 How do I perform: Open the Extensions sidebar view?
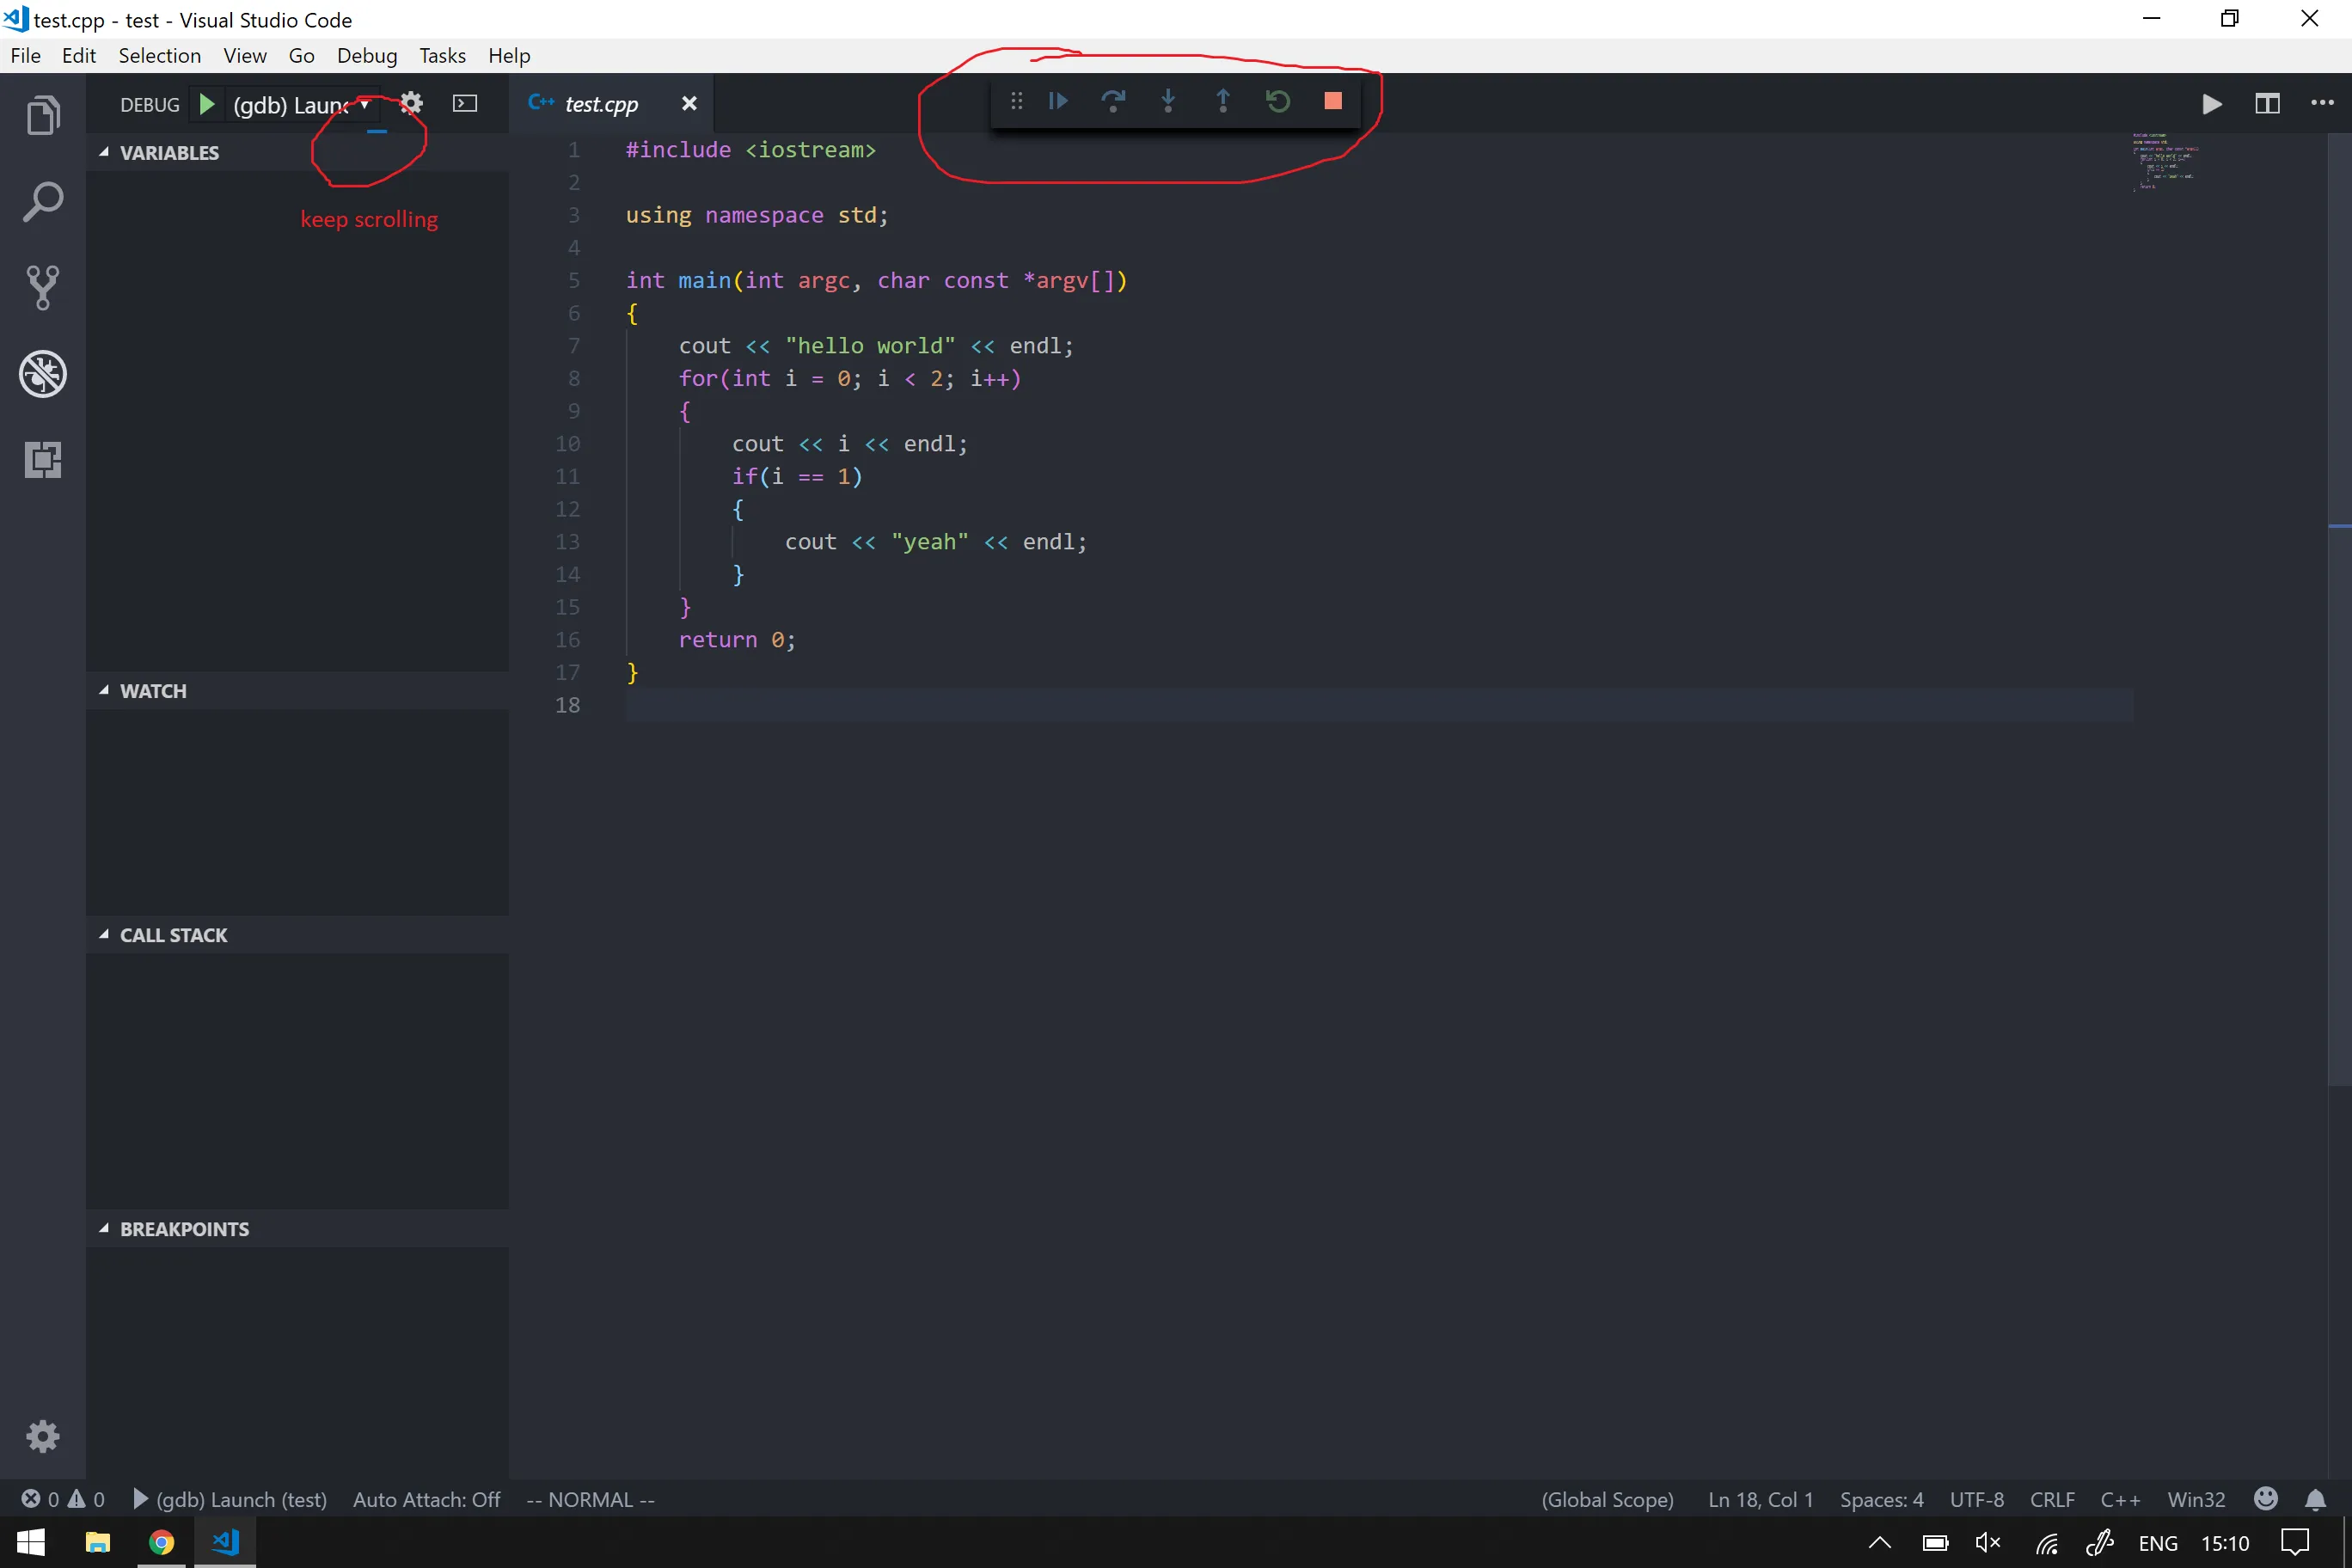pyautogui.click(x=42, y=460)
